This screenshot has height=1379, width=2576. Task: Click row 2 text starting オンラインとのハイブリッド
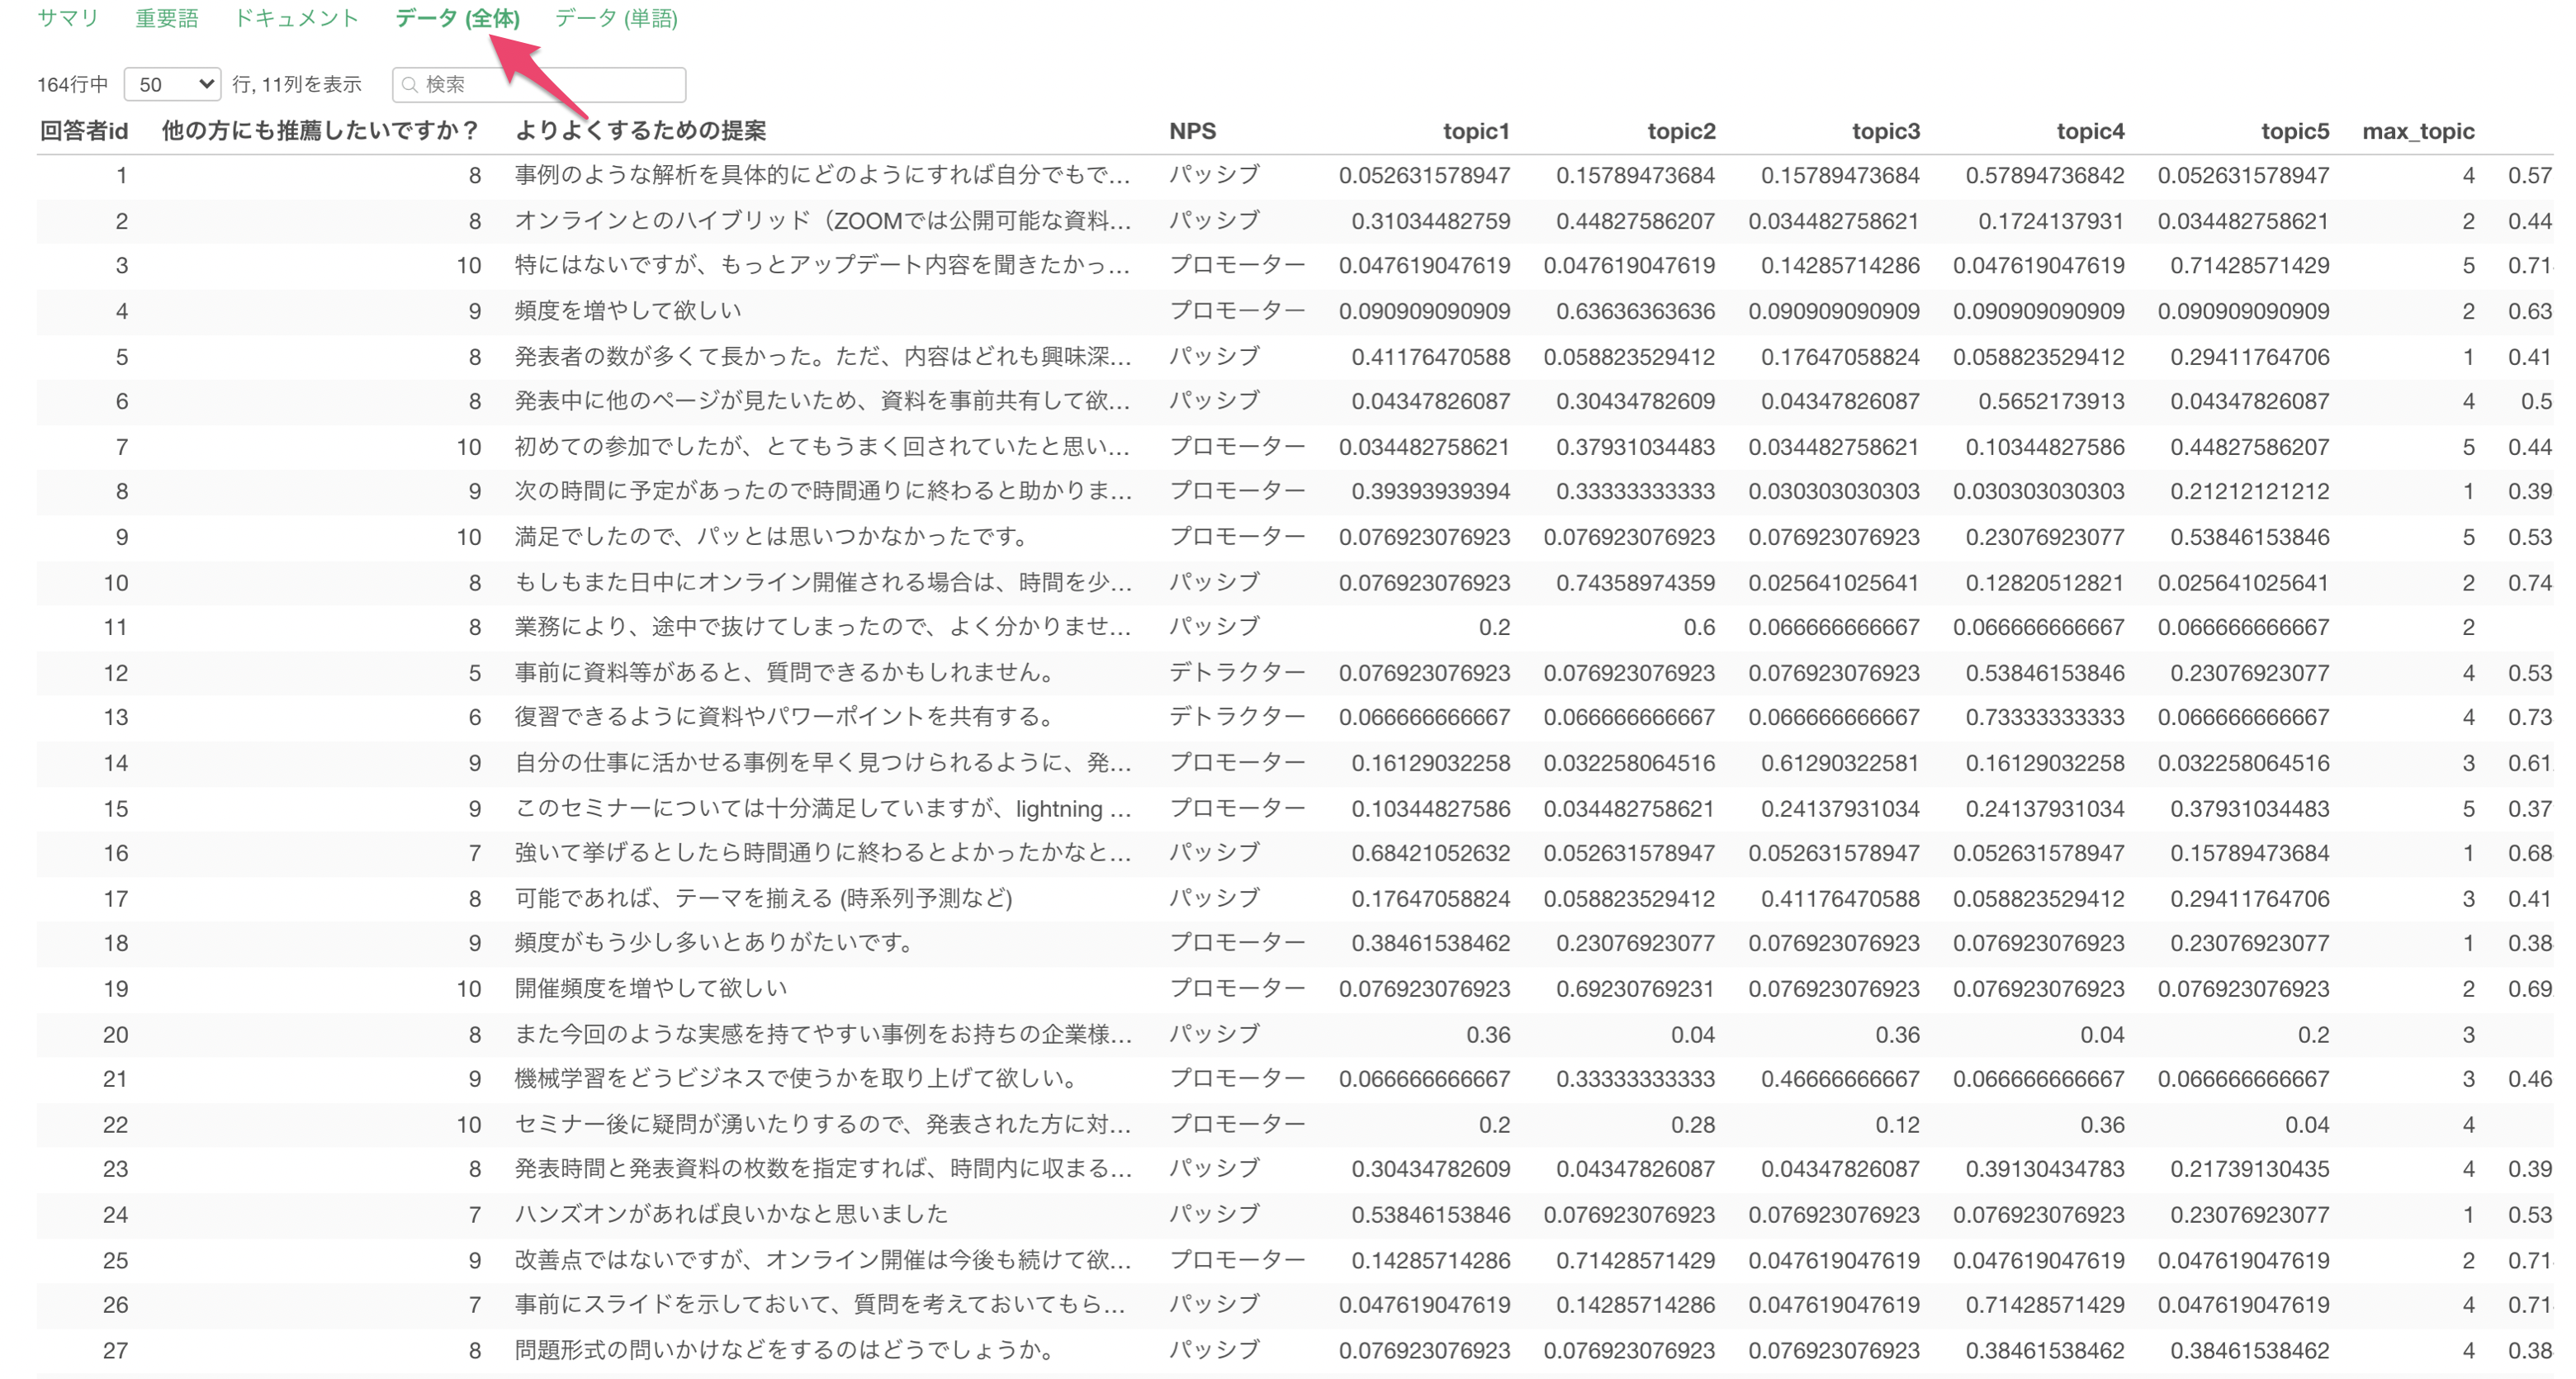tap(822, 221)
